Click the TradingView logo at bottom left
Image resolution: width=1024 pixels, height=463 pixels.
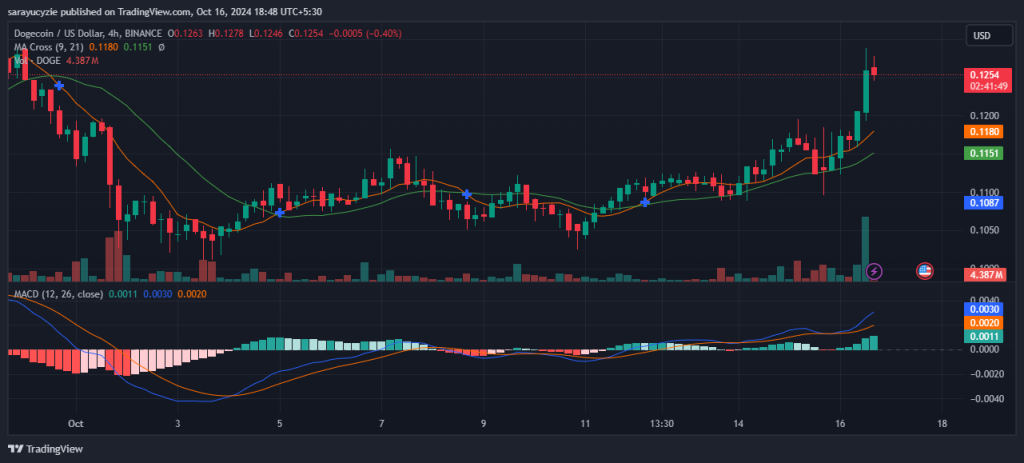point(47,449)
